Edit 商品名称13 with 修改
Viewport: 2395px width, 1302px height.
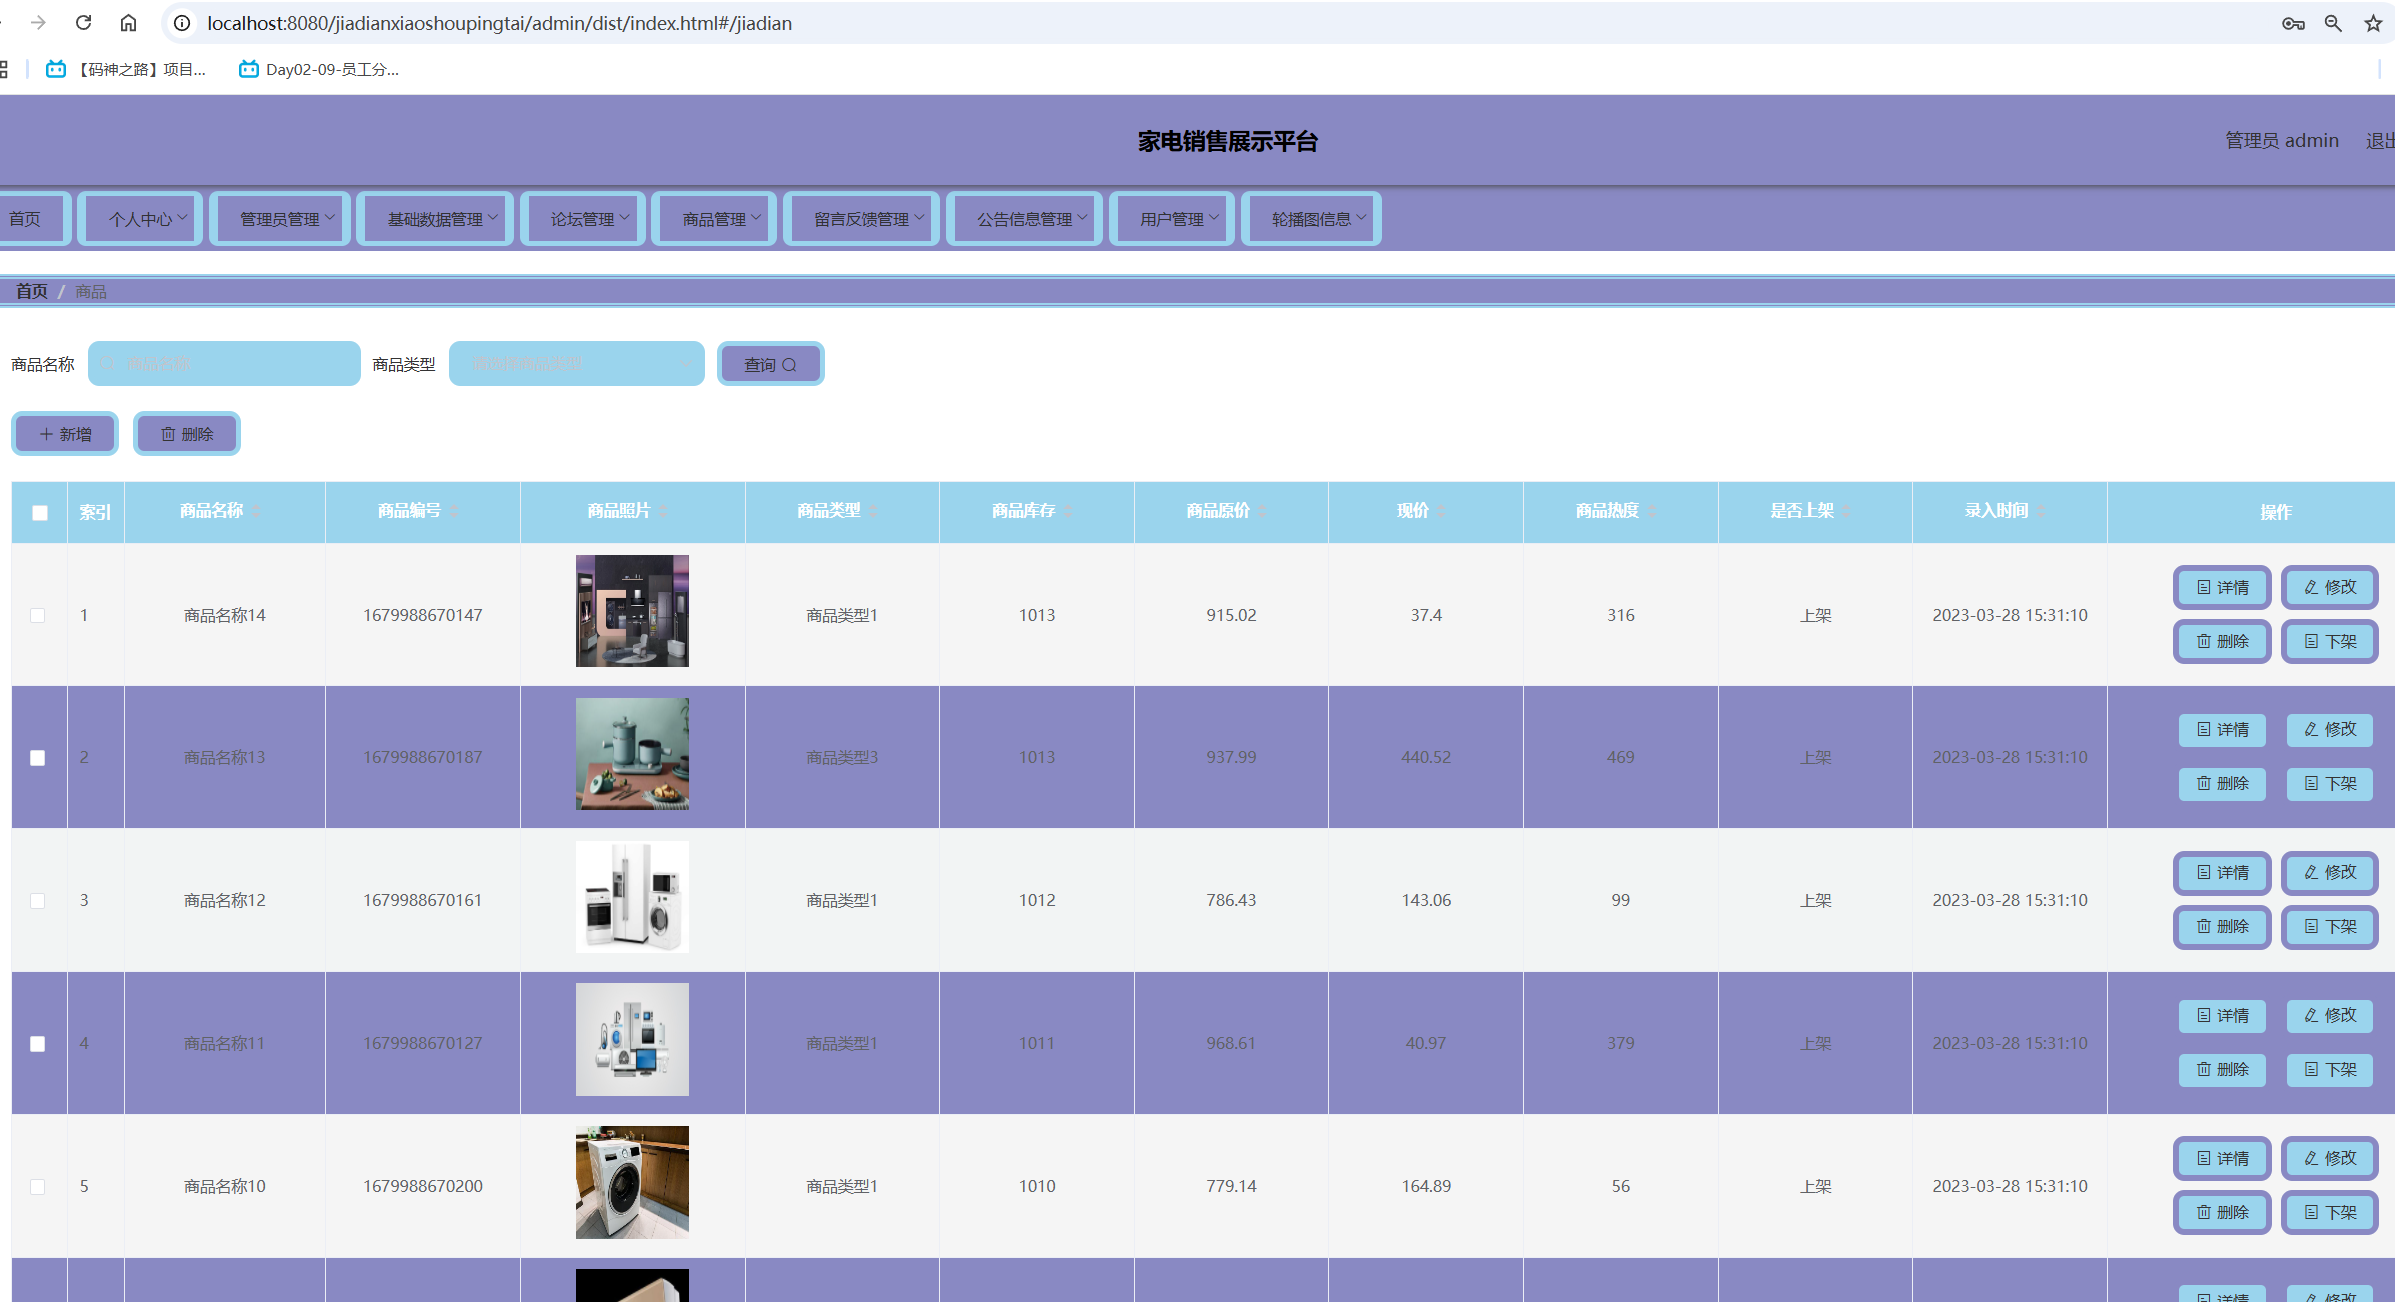2330,730
